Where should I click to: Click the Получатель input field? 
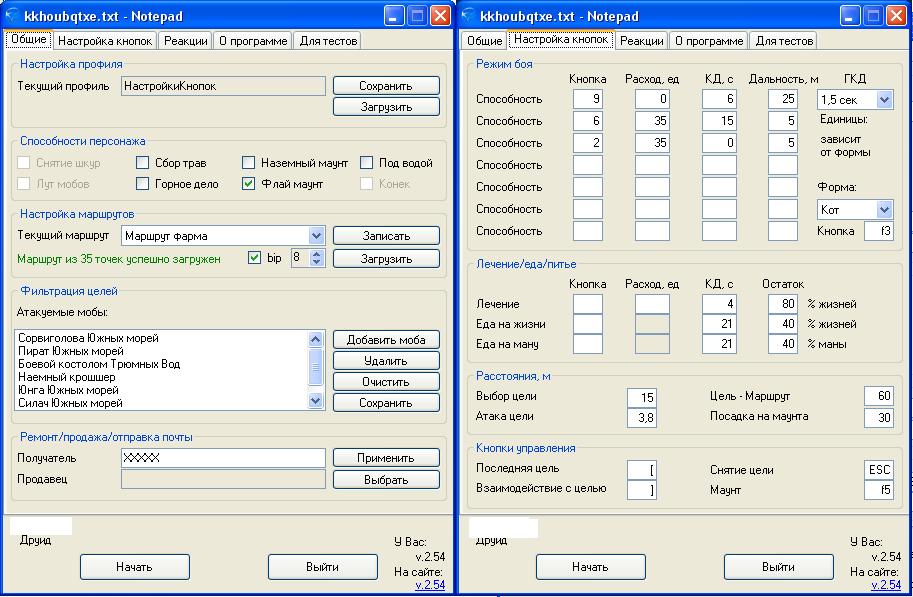tap(223, 458)
